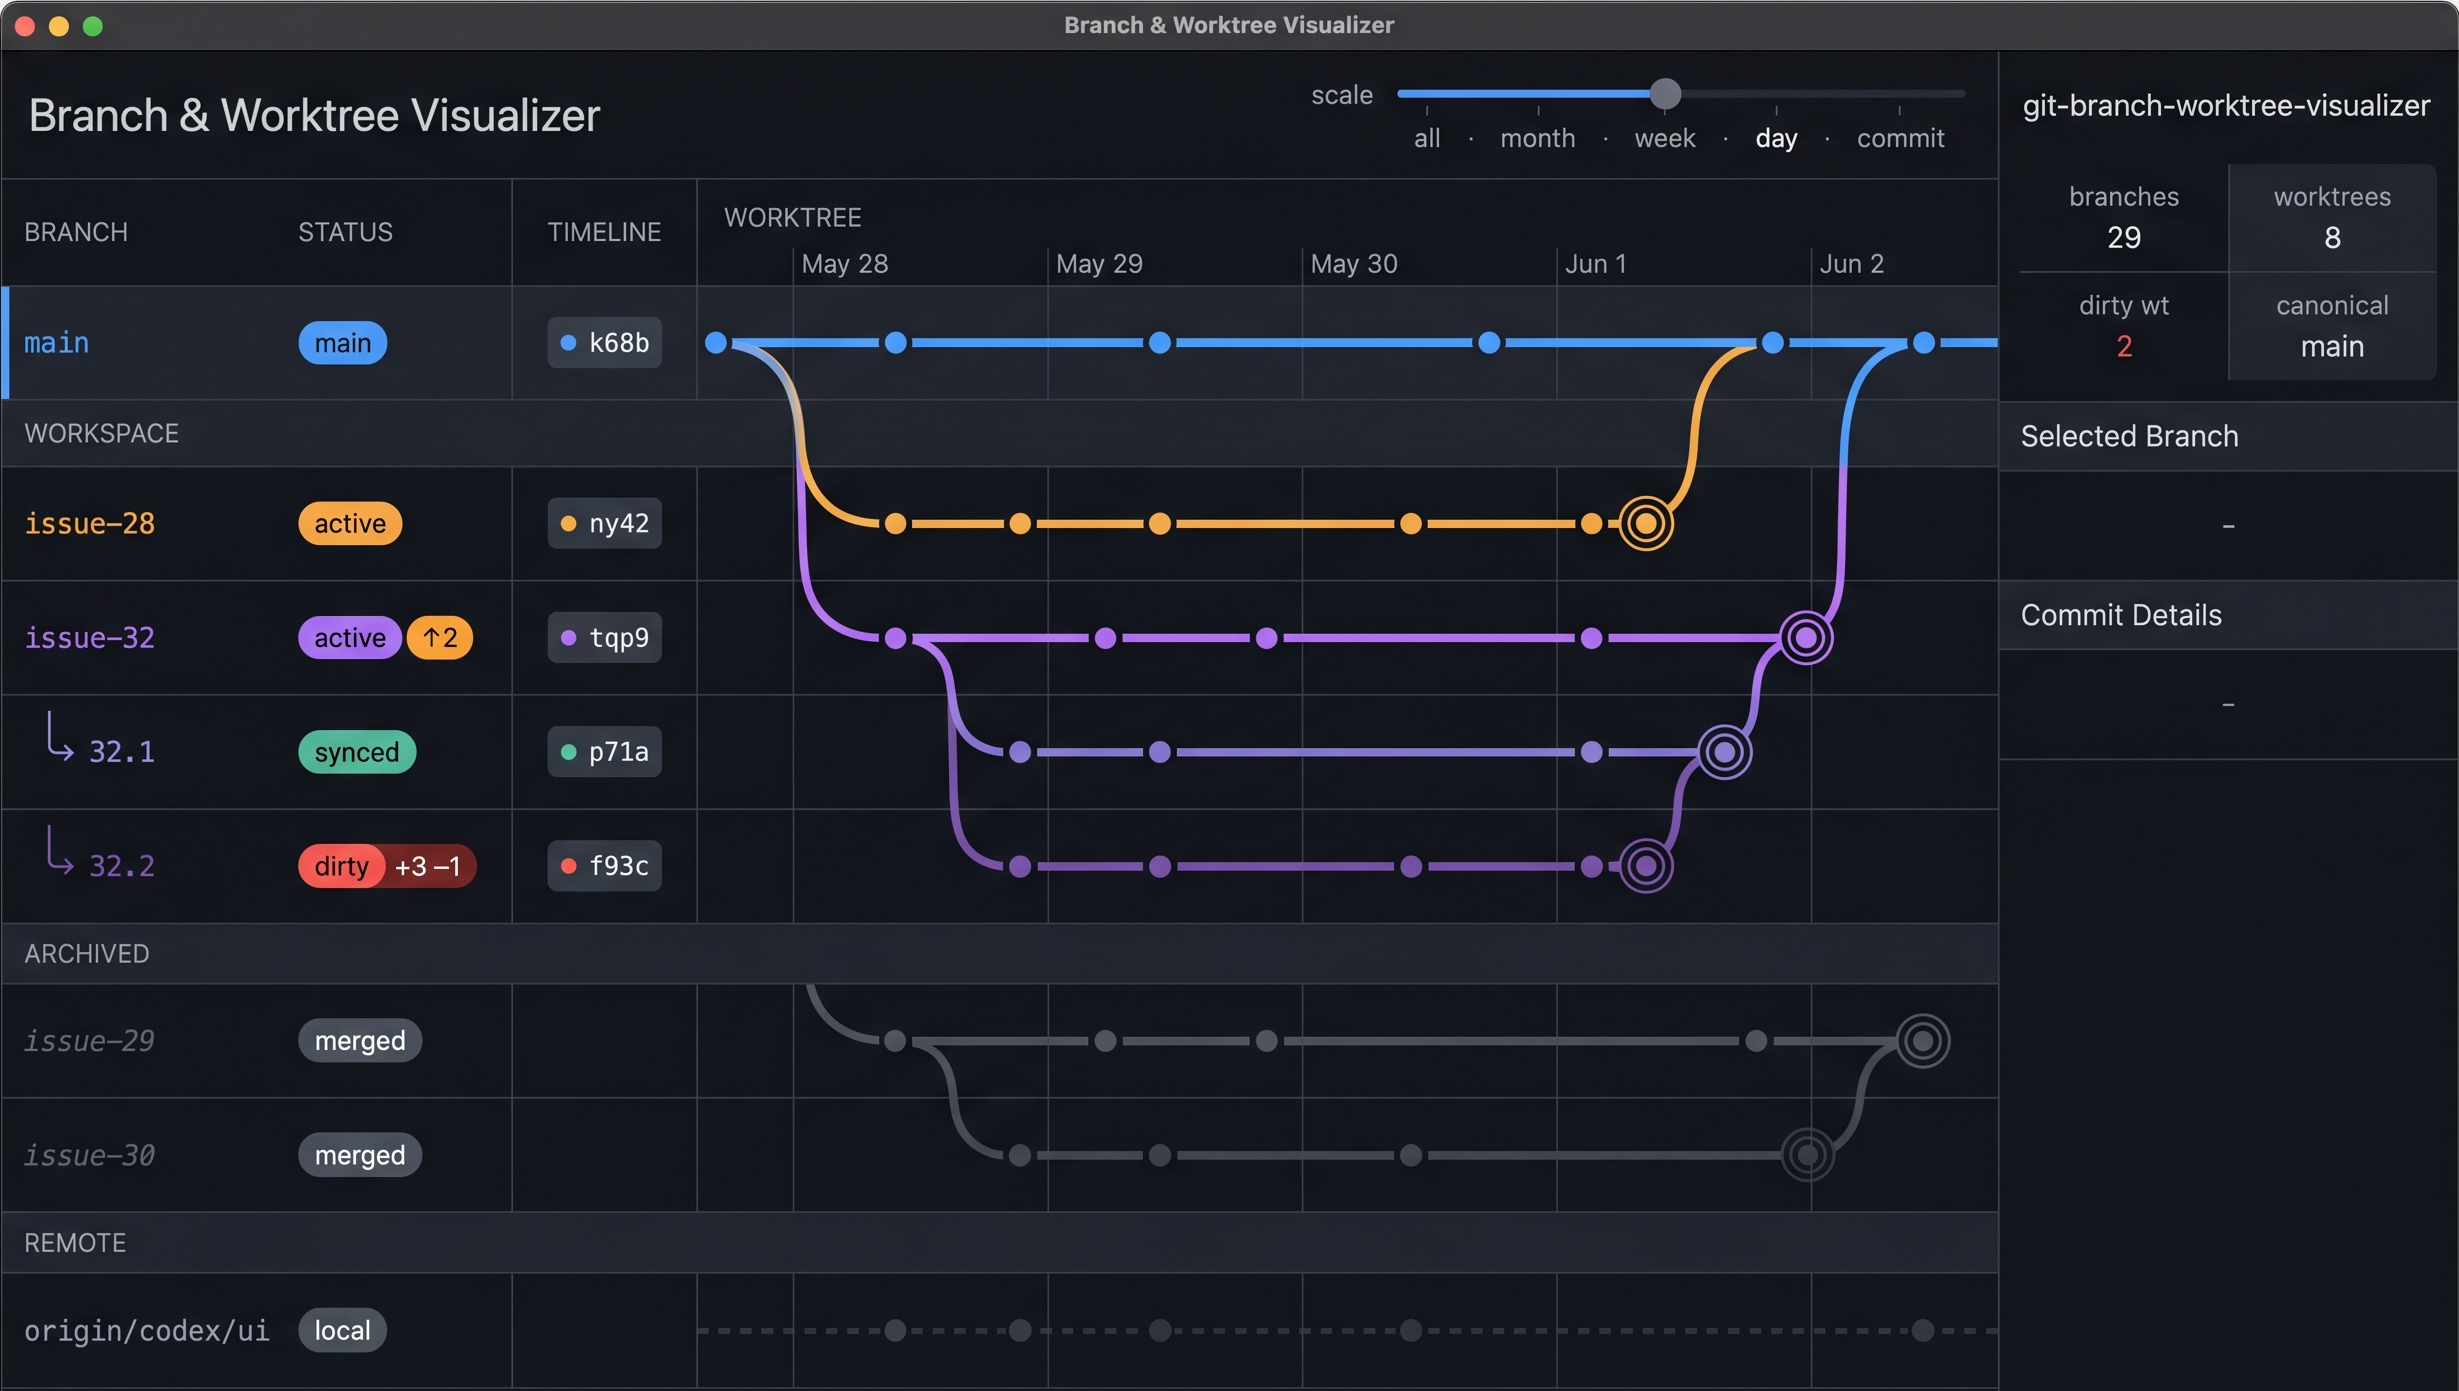Click issue-28 worktree head ring marker
Screen dimensions: 2459x1391
point(1646,524)
